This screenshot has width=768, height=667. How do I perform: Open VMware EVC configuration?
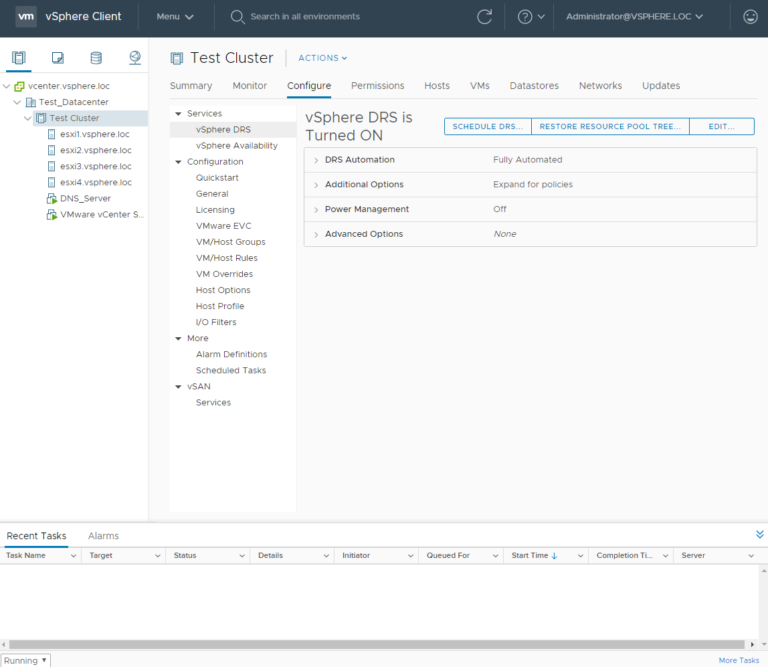pos(223,226)
